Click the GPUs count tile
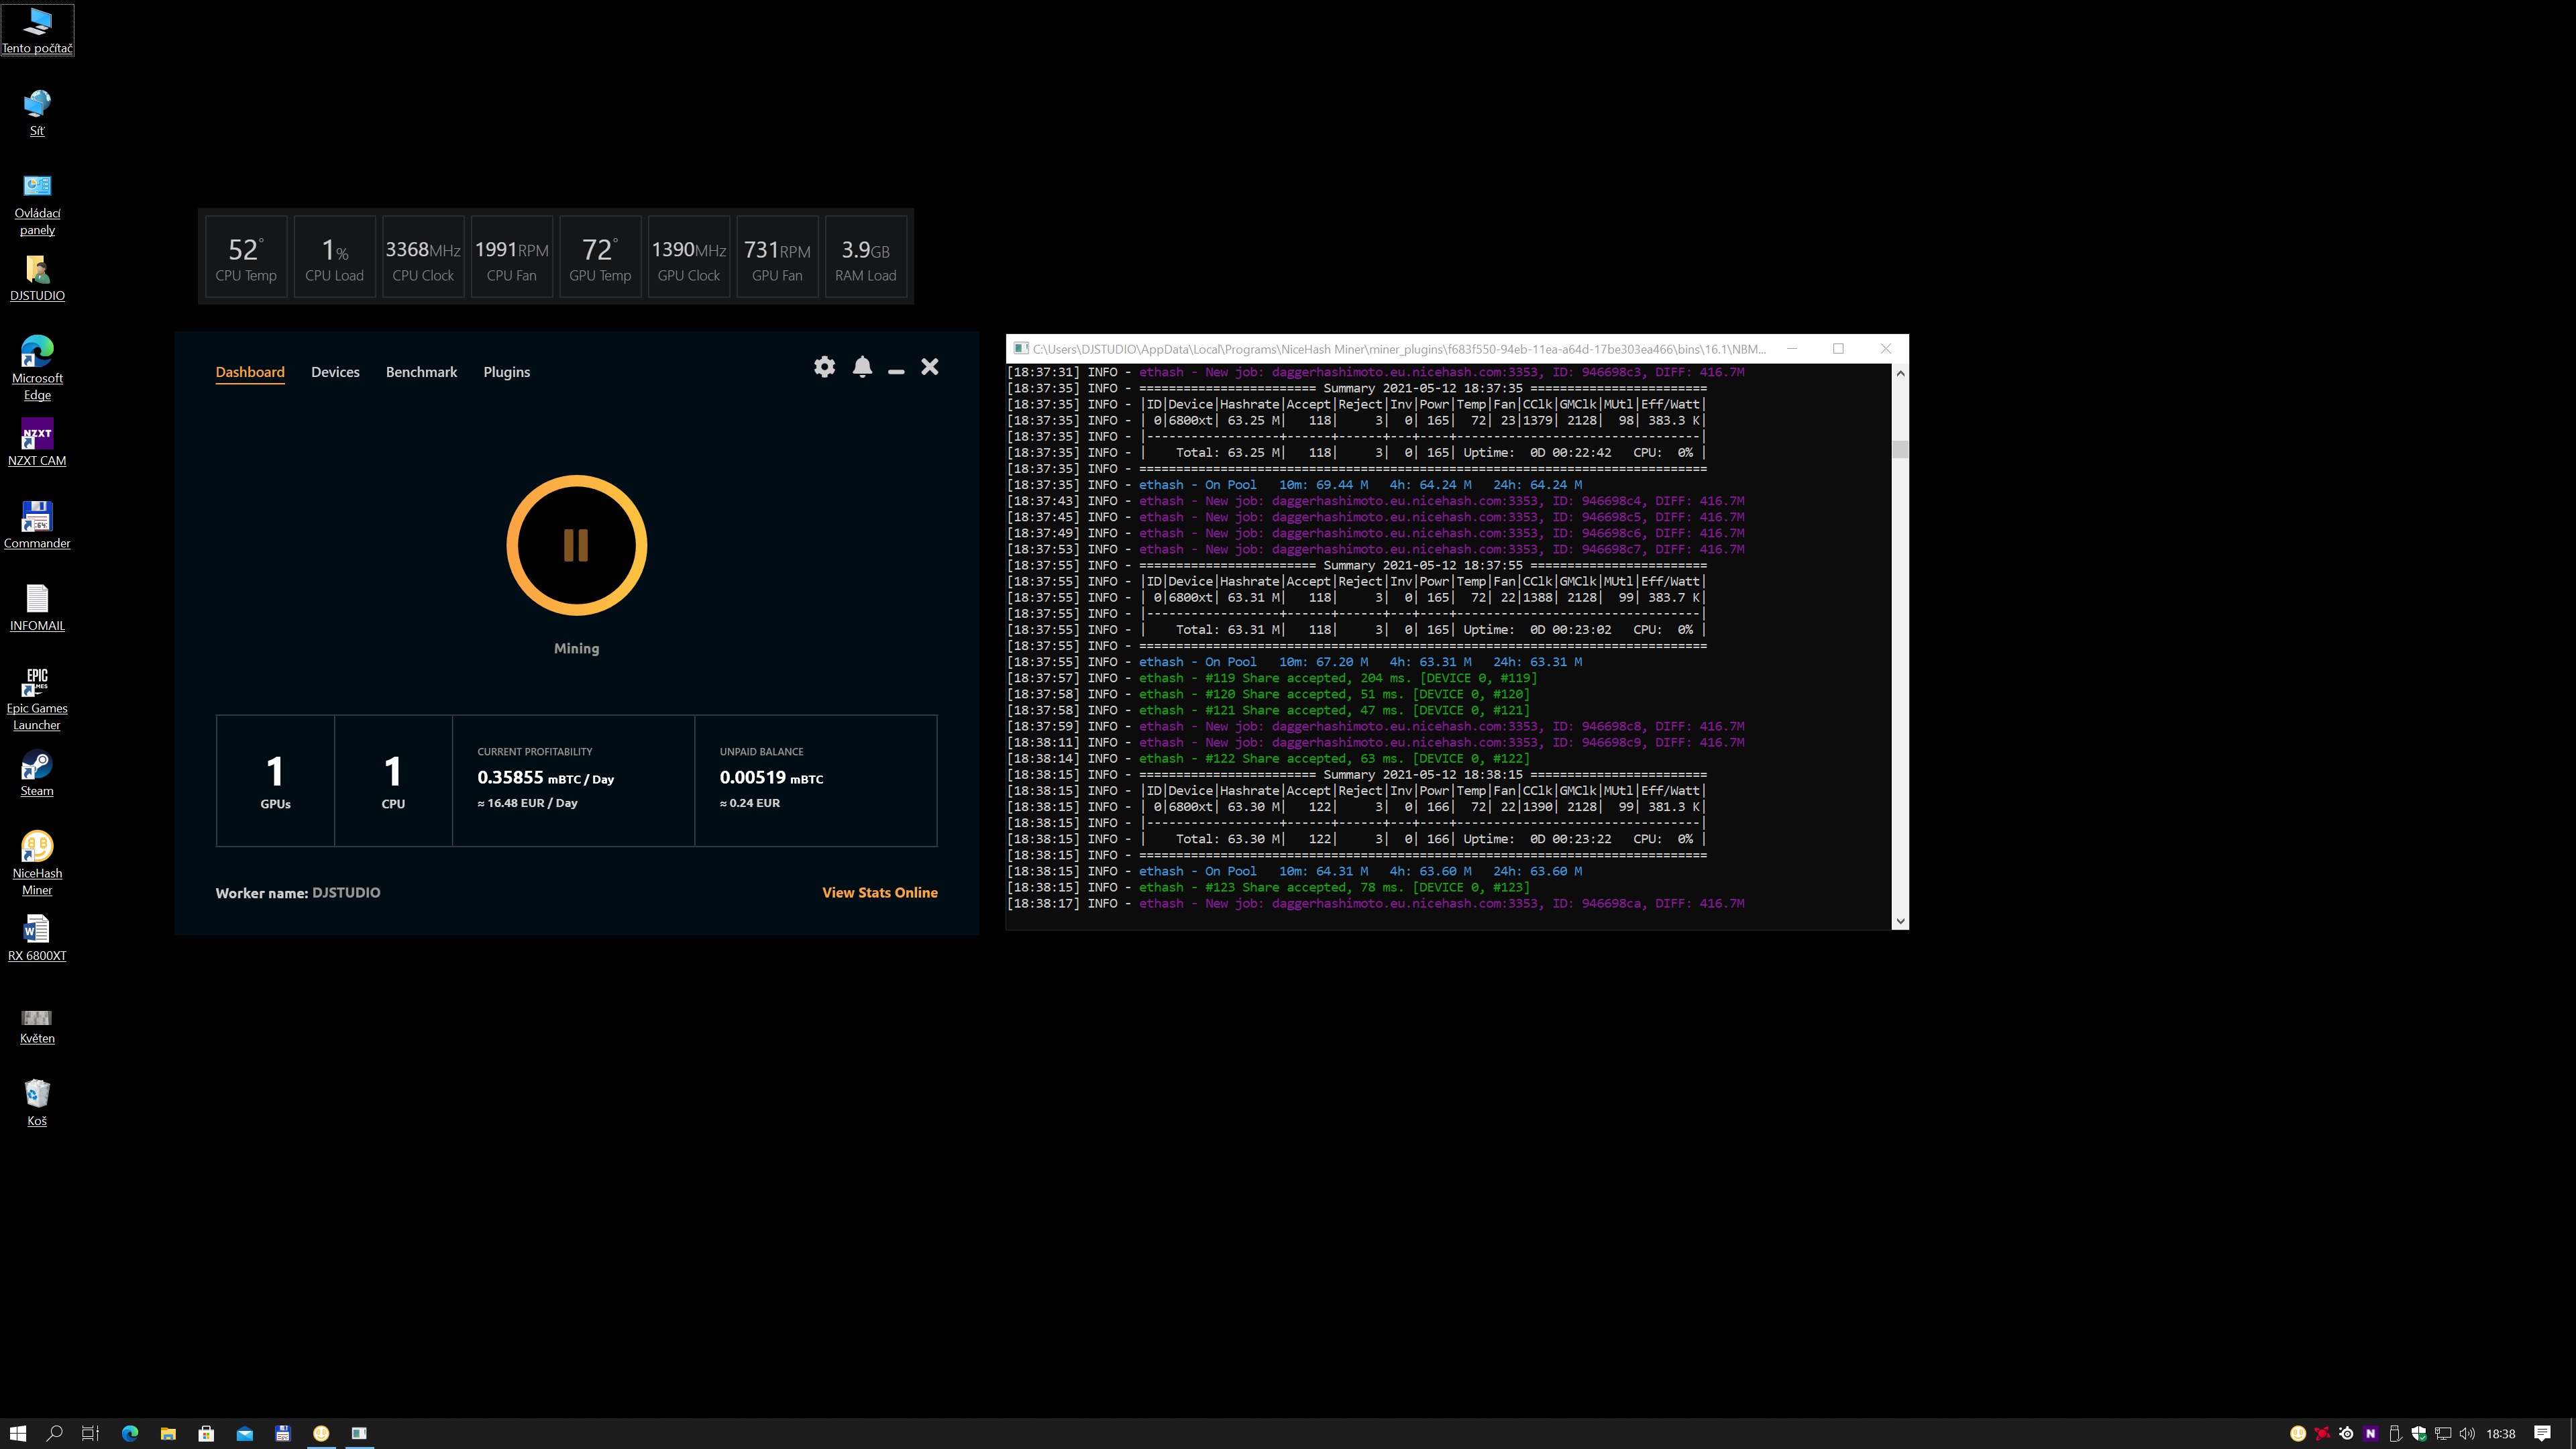 tap(275, 781)
